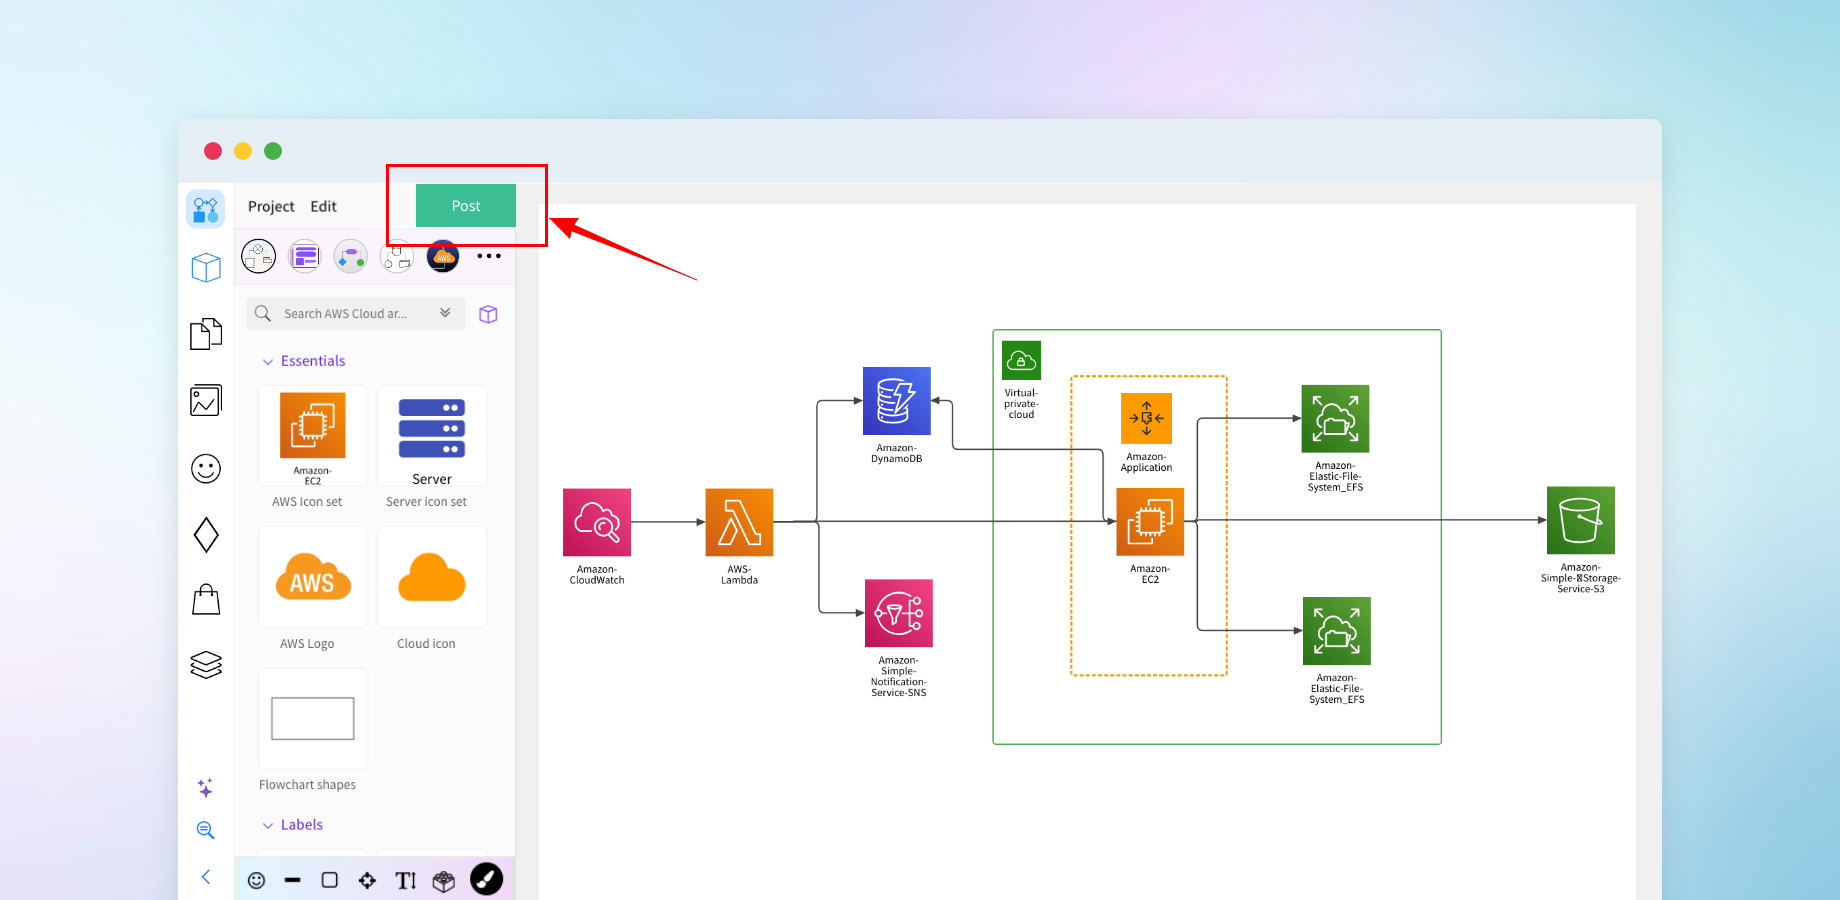1840x900 pixels.
Task: Click the blue search magnifier icon
Action: [x=205, y=830]
